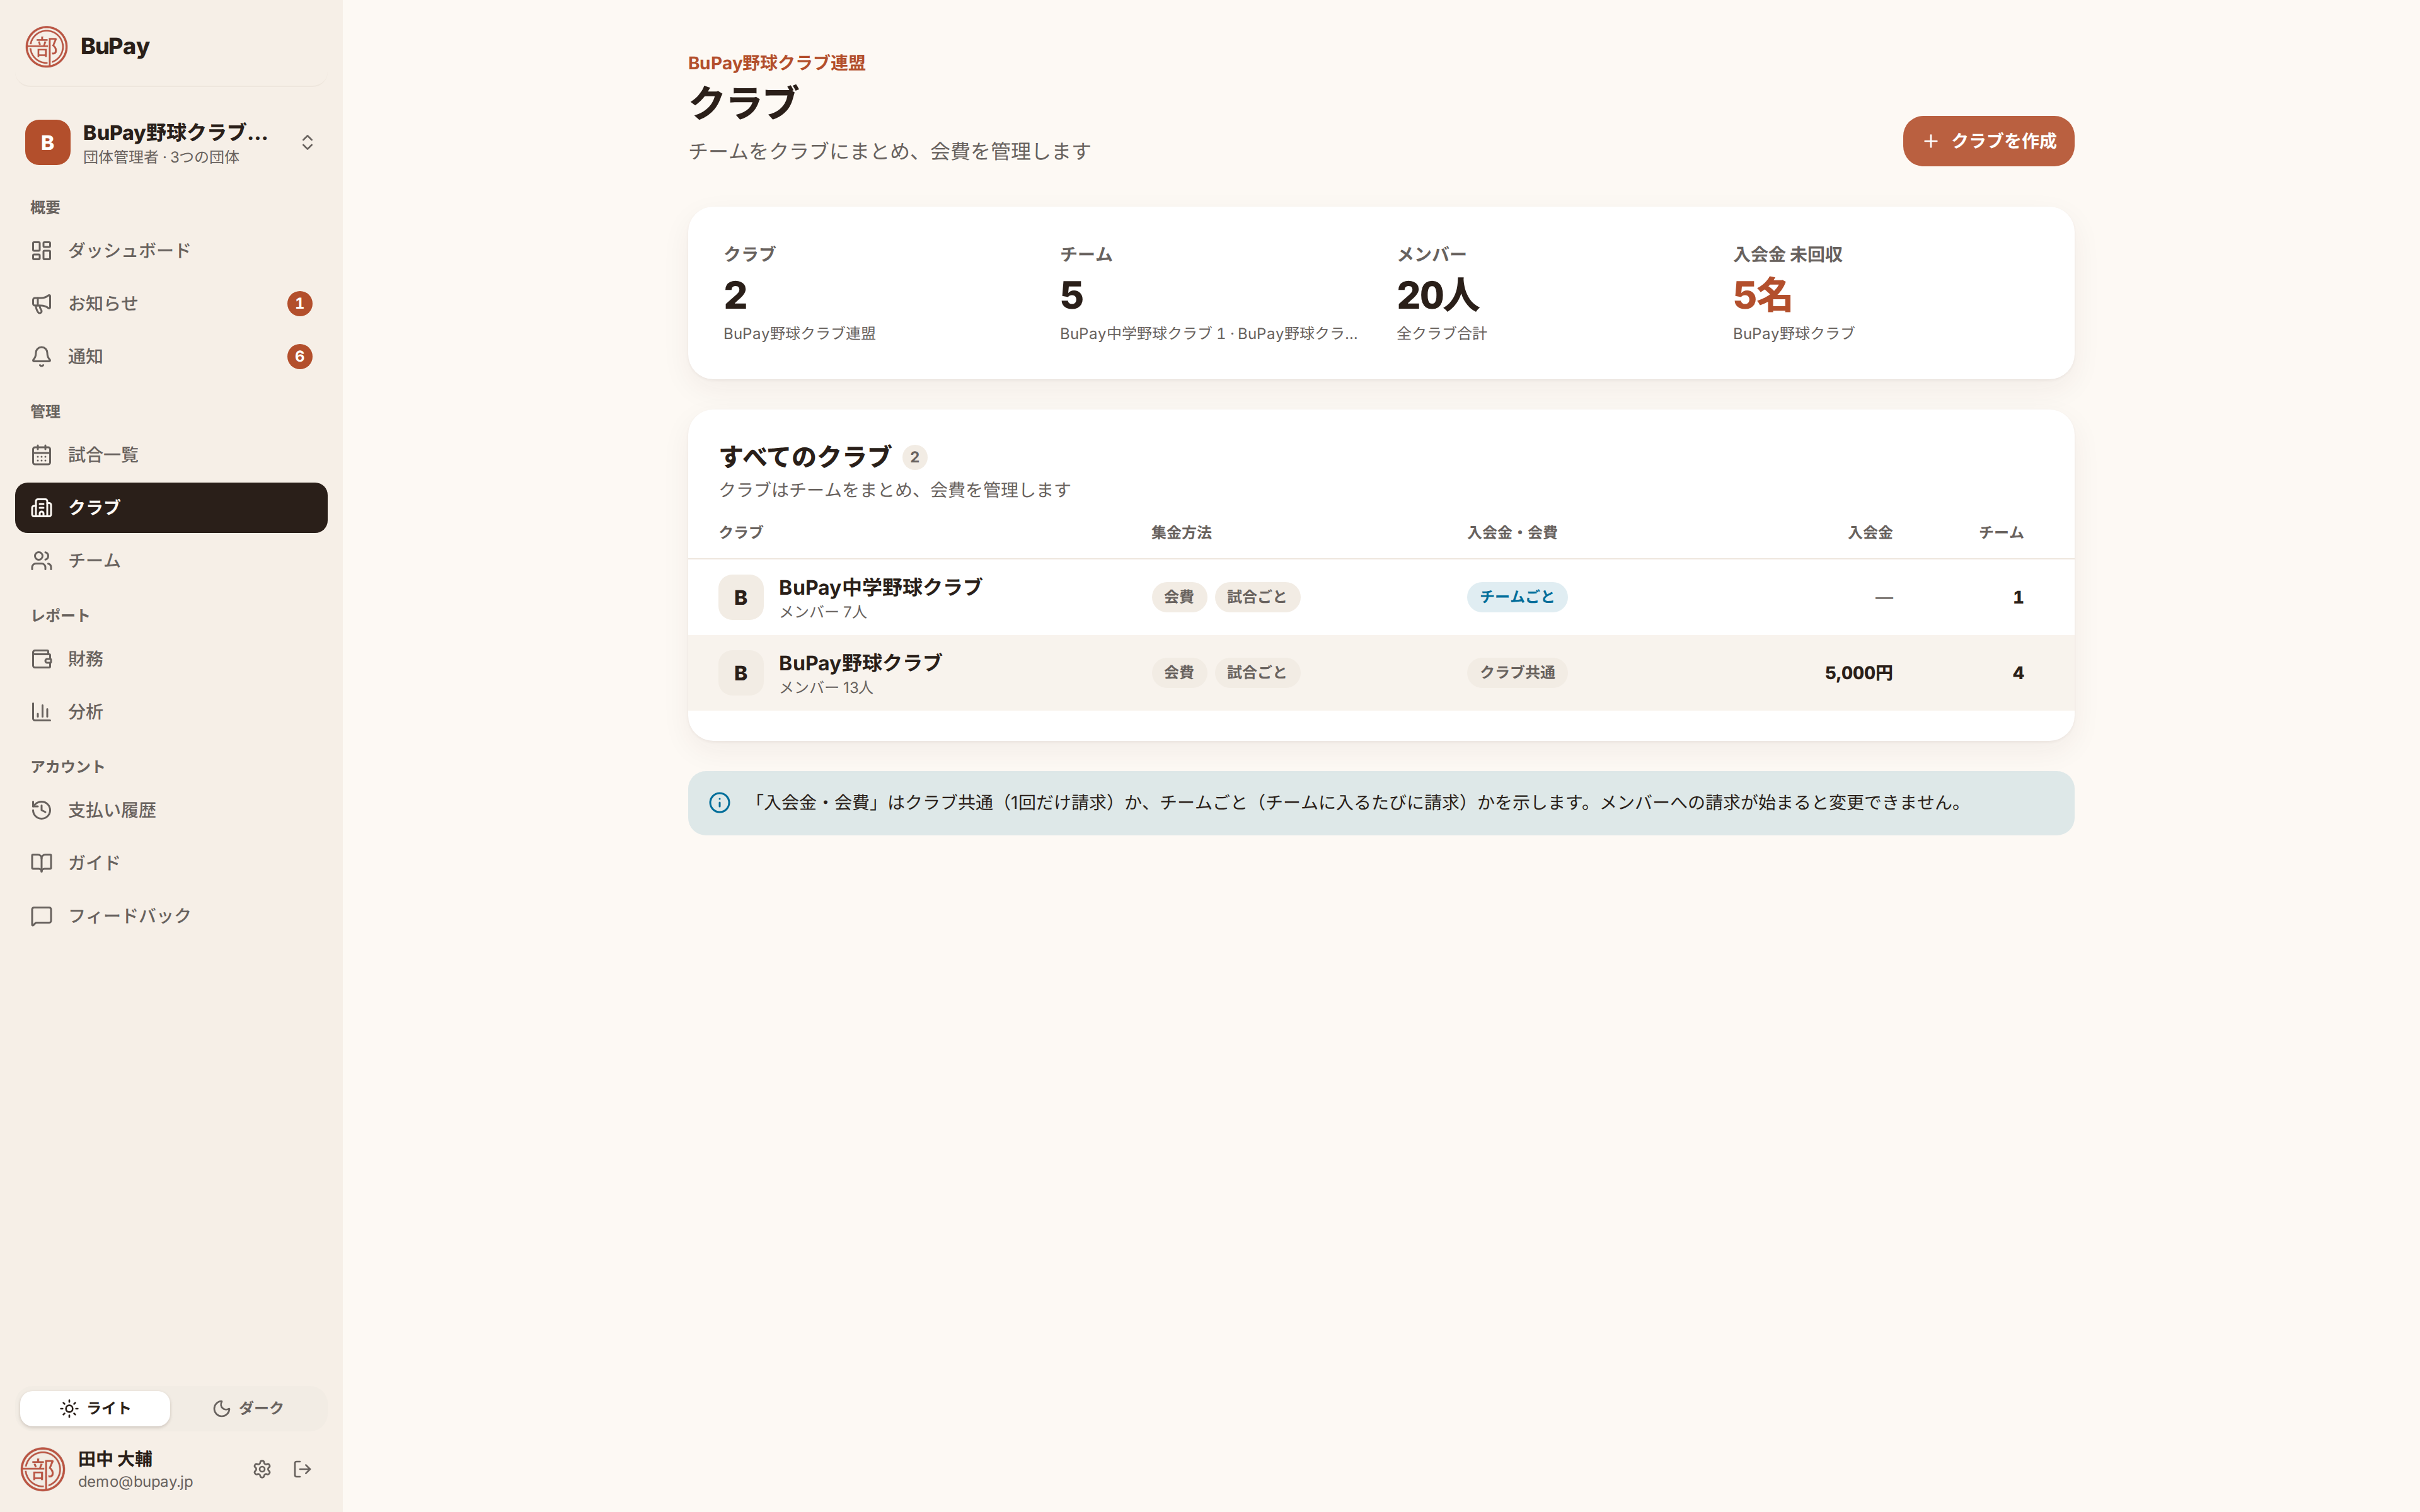Image resolution: width=2420 pixels, height=1512 pixels.
Task: Open settings with the gear icon
Action: [x=262, y=1469]
